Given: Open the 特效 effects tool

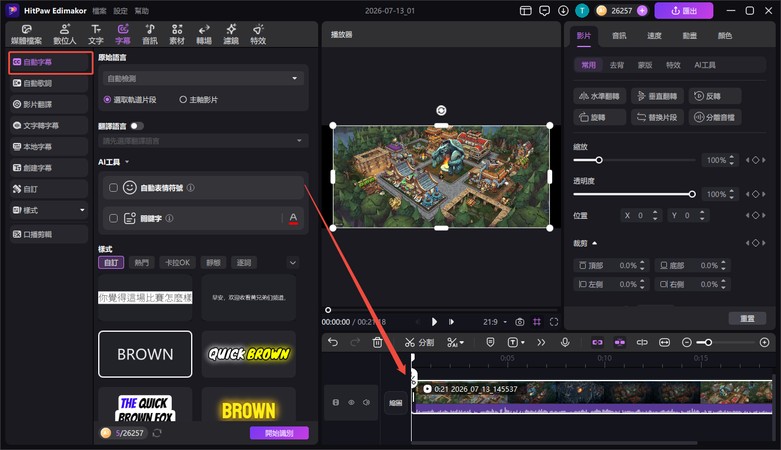Looking at the screenshot, I should pos(258,34).
